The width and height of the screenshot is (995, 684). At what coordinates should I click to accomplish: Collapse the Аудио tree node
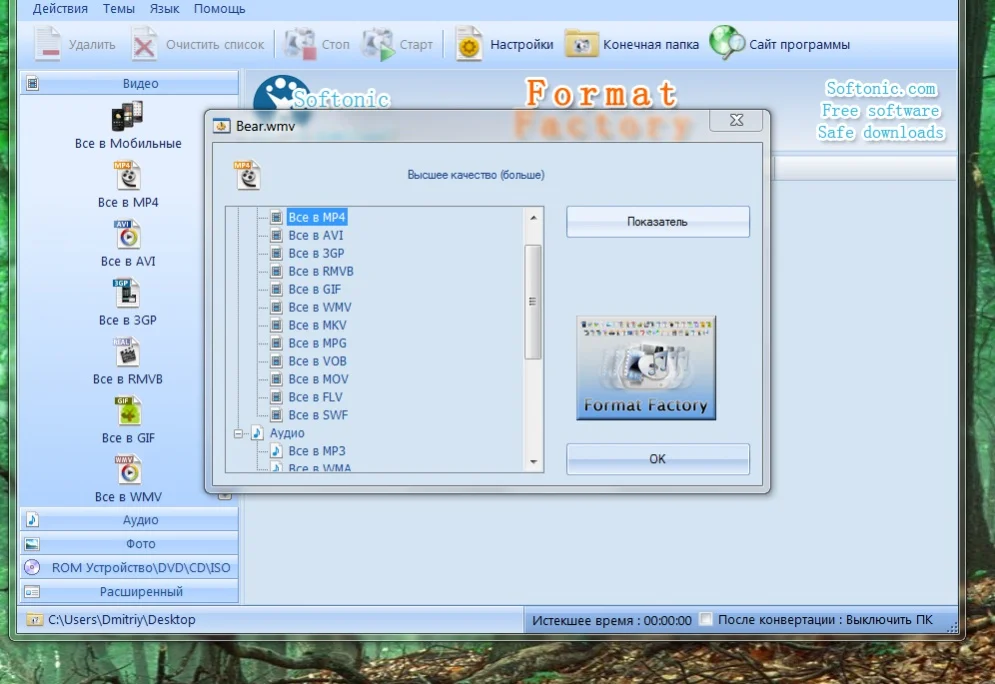click(239, 433)
